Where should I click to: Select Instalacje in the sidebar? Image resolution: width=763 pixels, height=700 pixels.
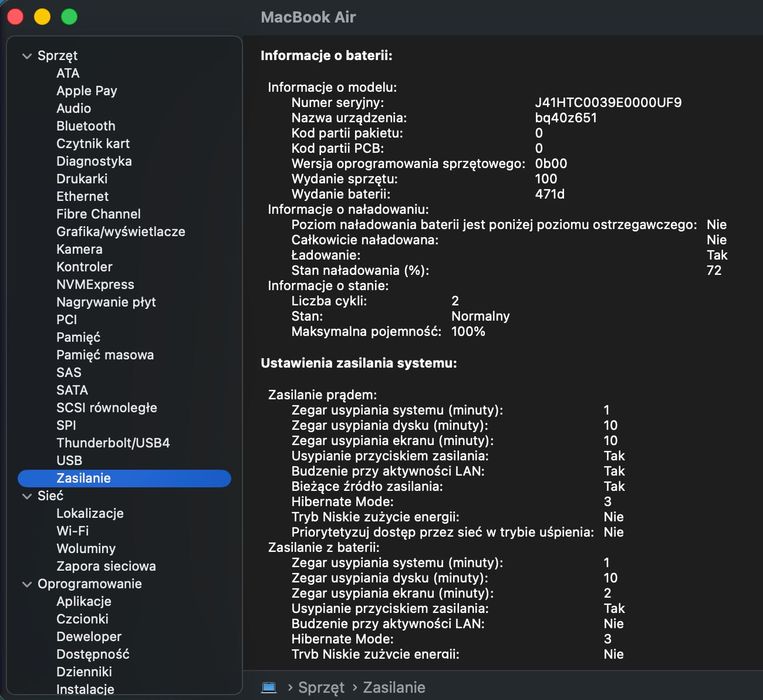85,689
